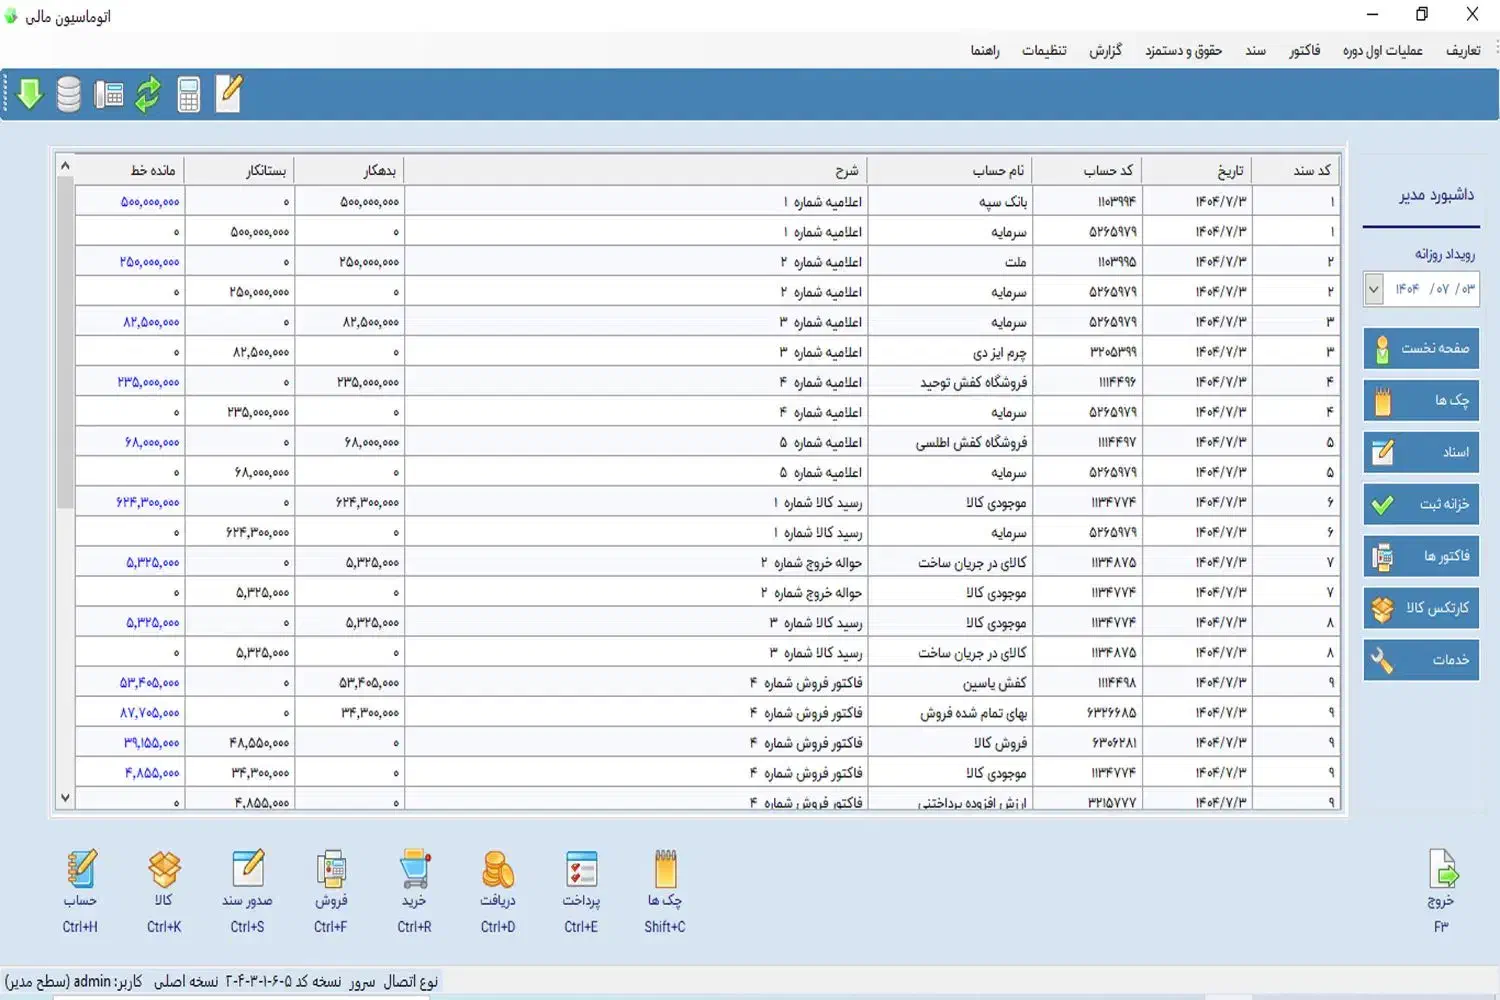
Task: Open the تنظیمات (Settings) menu
Action: click(x=1044, y=50)
